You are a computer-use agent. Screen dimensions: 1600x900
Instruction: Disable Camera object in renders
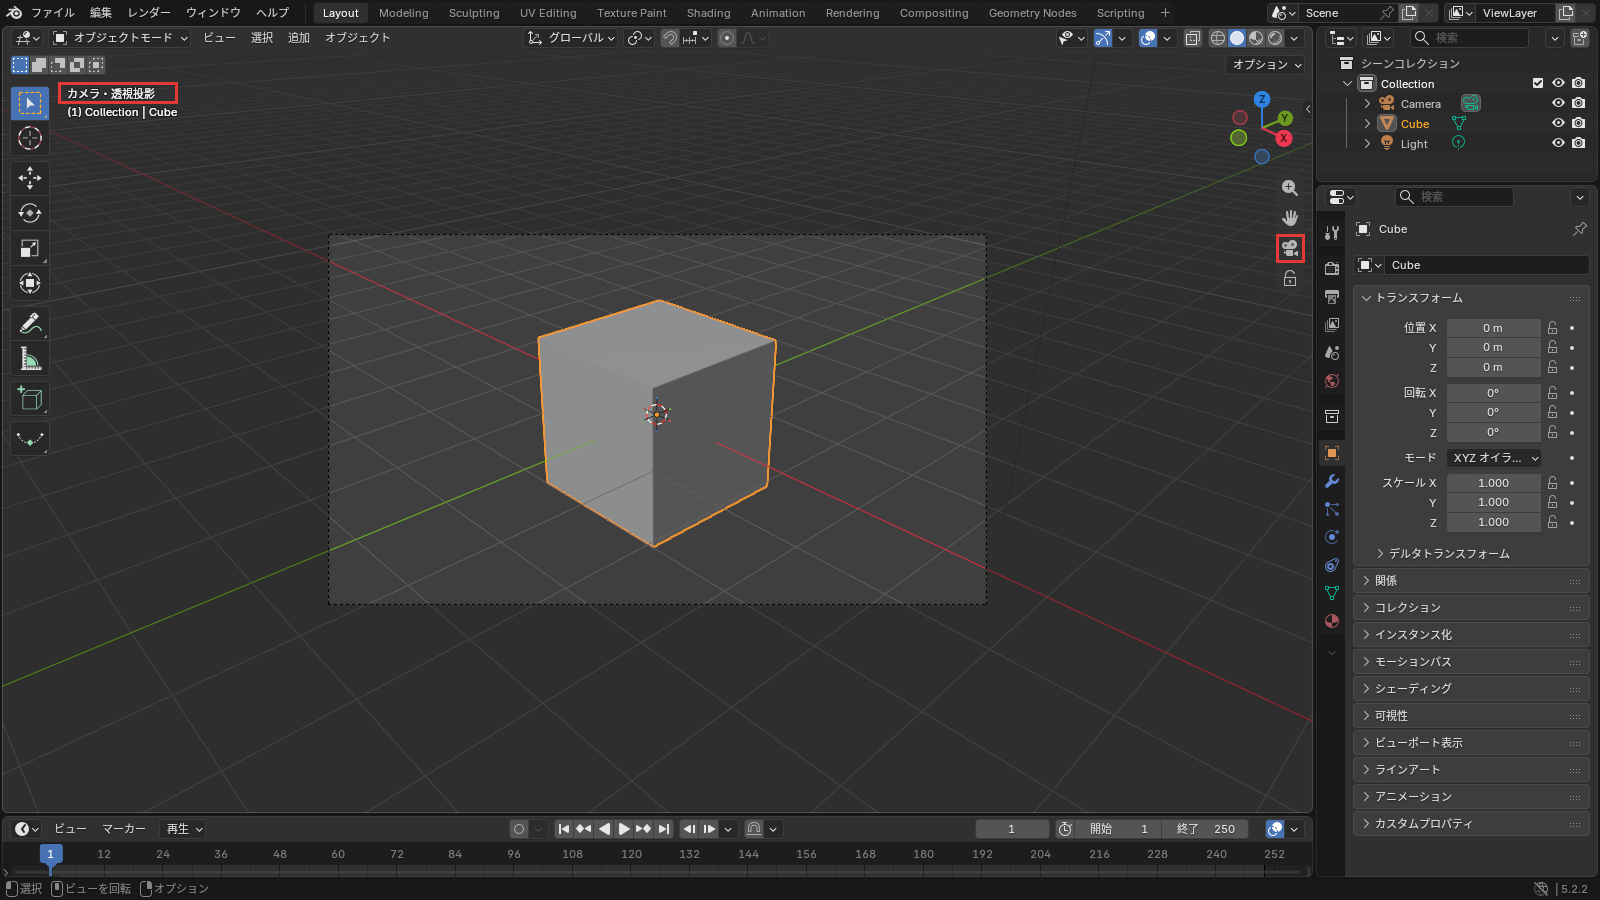pyautogui.click(x=1578, y=104)
